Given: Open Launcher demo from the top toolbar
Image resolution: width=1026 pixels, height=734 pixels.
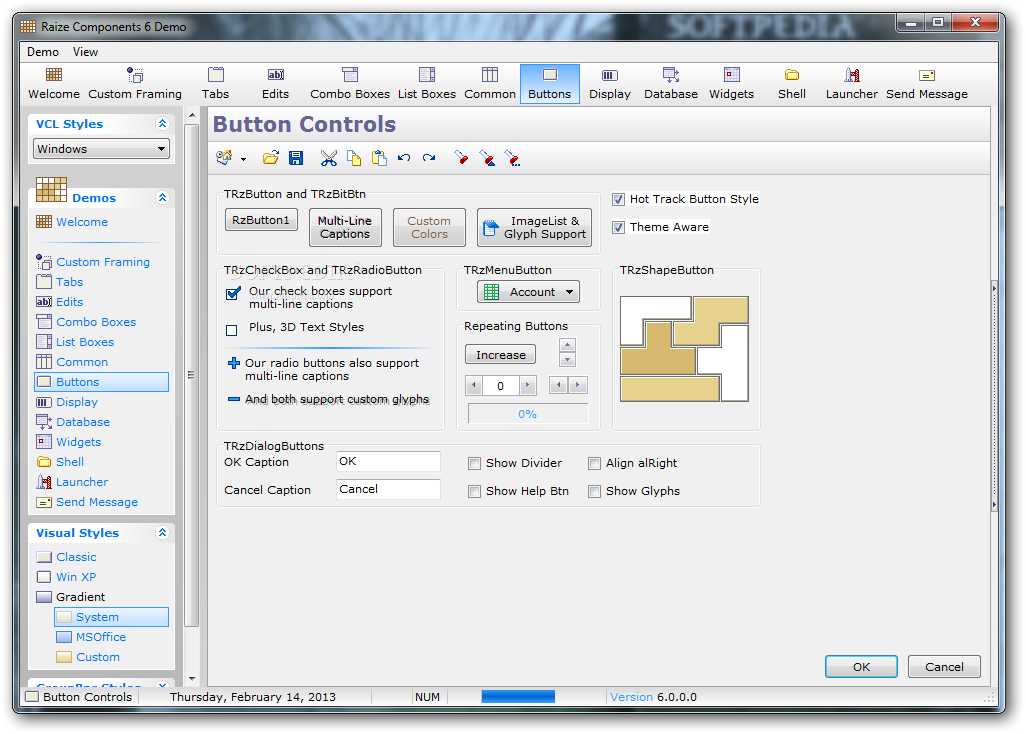Looking at the screenshot, I should click(851, 84).
